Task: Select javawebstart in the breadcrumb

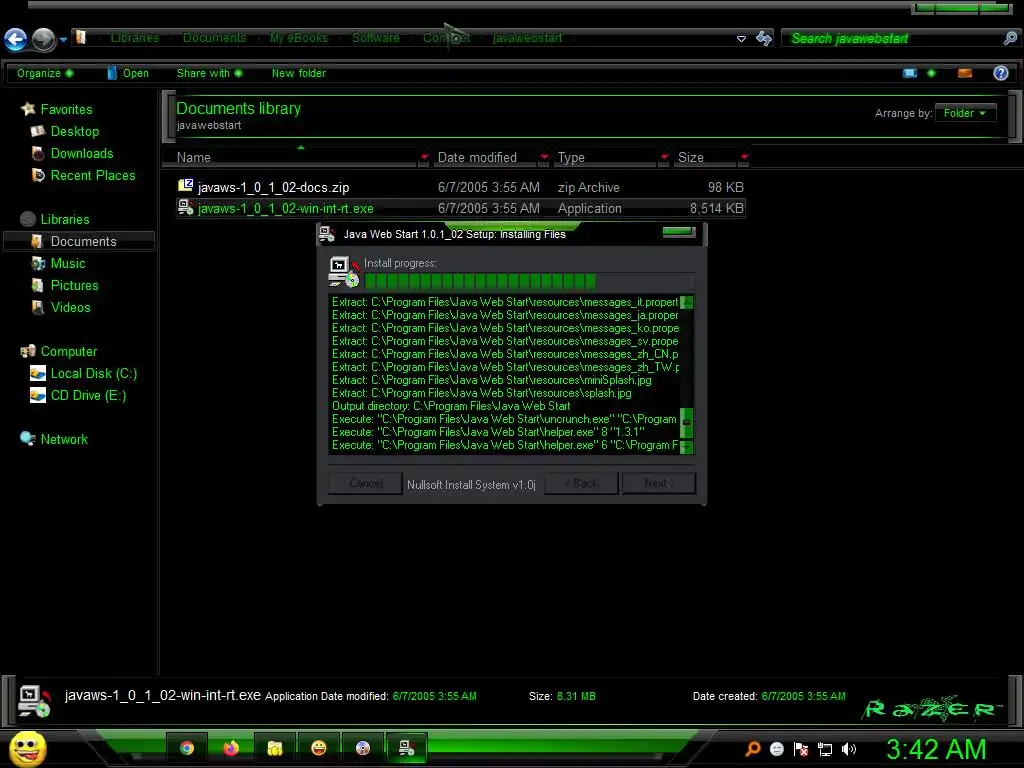Action: tap(527, 38)
